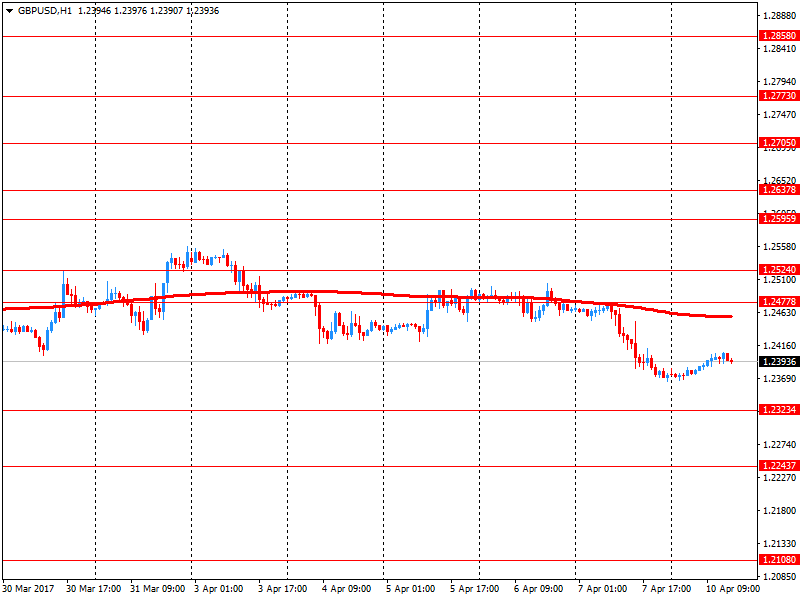Click price scale value 1.20850
This screenshot has height=600, width=800.
779,577
